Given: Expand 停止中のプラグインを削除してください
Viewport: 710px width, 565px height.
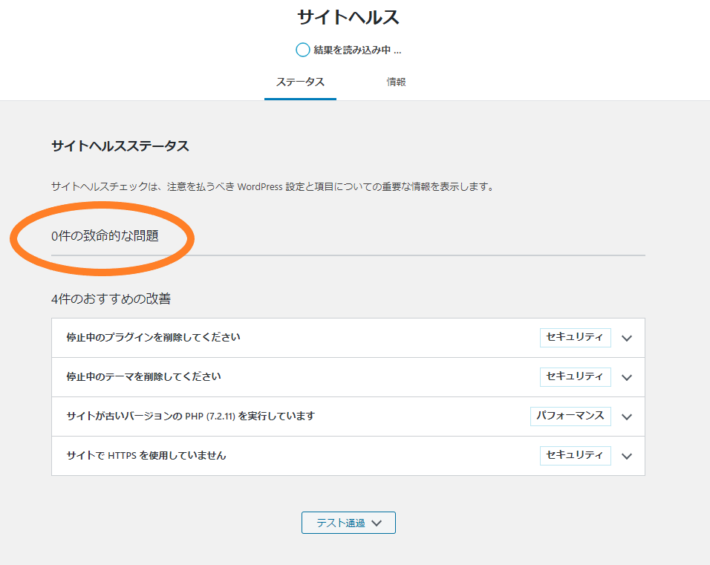Looking at the screenshot, I should click(x=153, y=338).
